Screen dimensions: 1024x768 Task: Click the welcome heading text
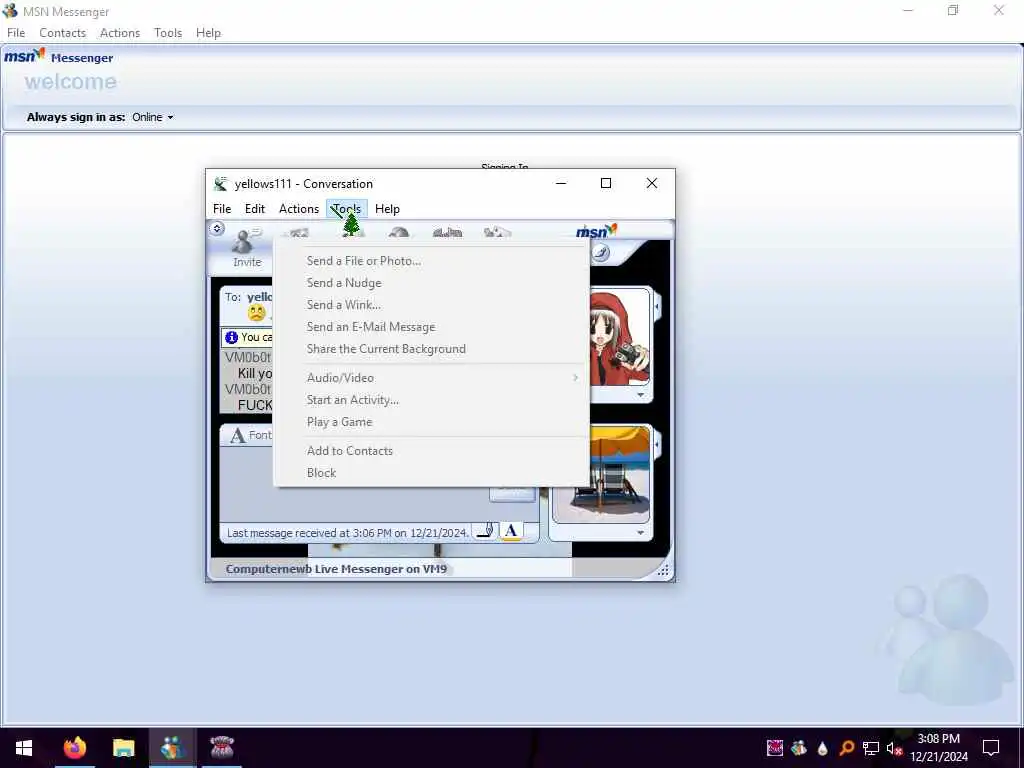(71, 82)
